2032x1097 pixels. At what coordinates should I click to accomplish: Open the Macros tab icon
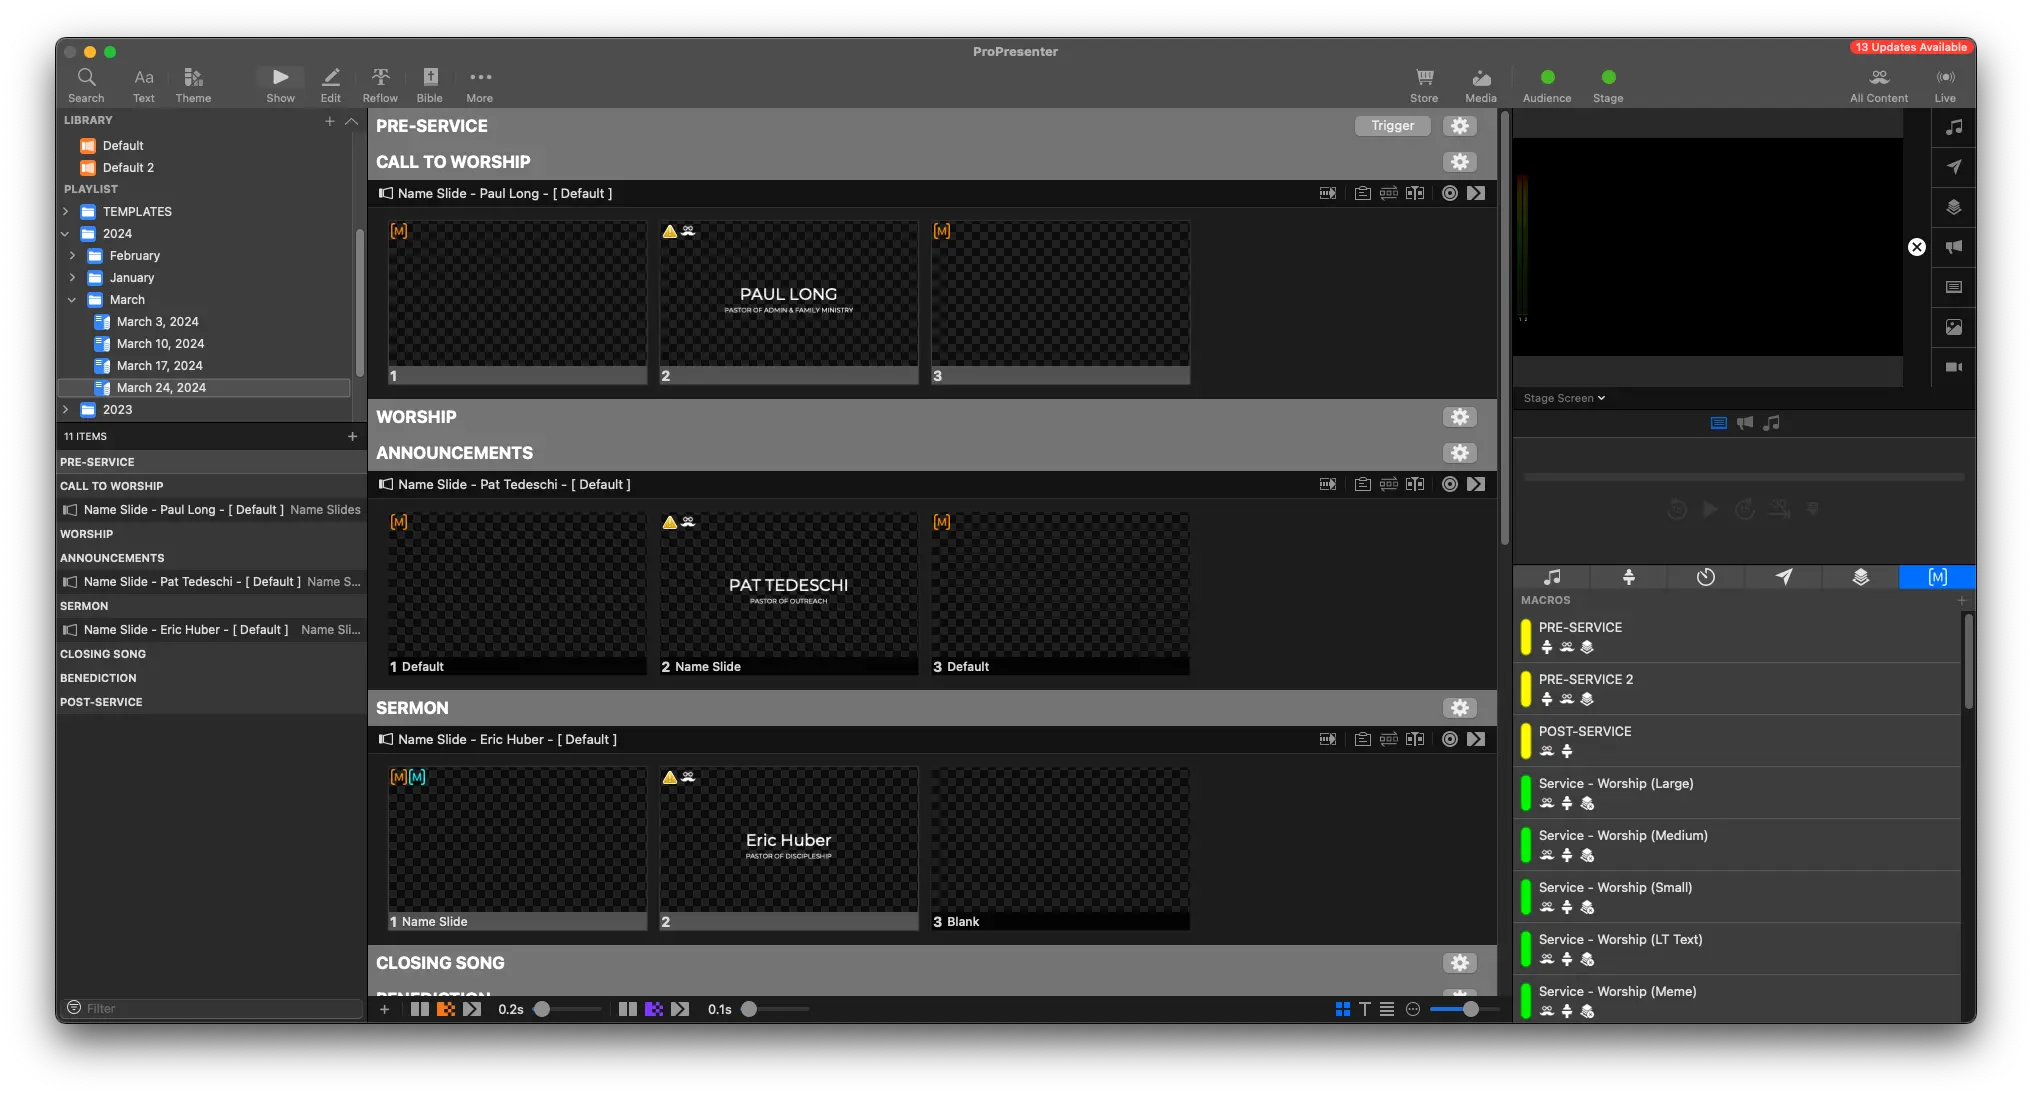[x=1937, y=577]
